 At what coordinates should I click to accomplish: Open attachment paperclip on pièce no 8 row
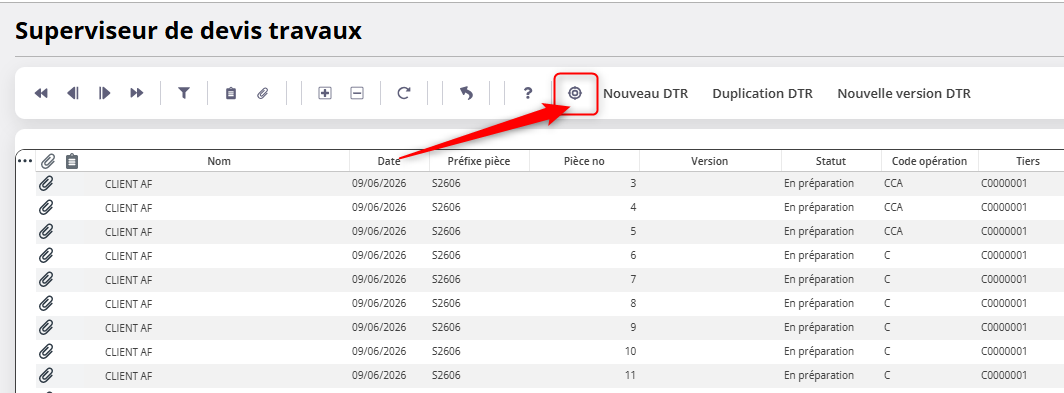tap(46, 303)
